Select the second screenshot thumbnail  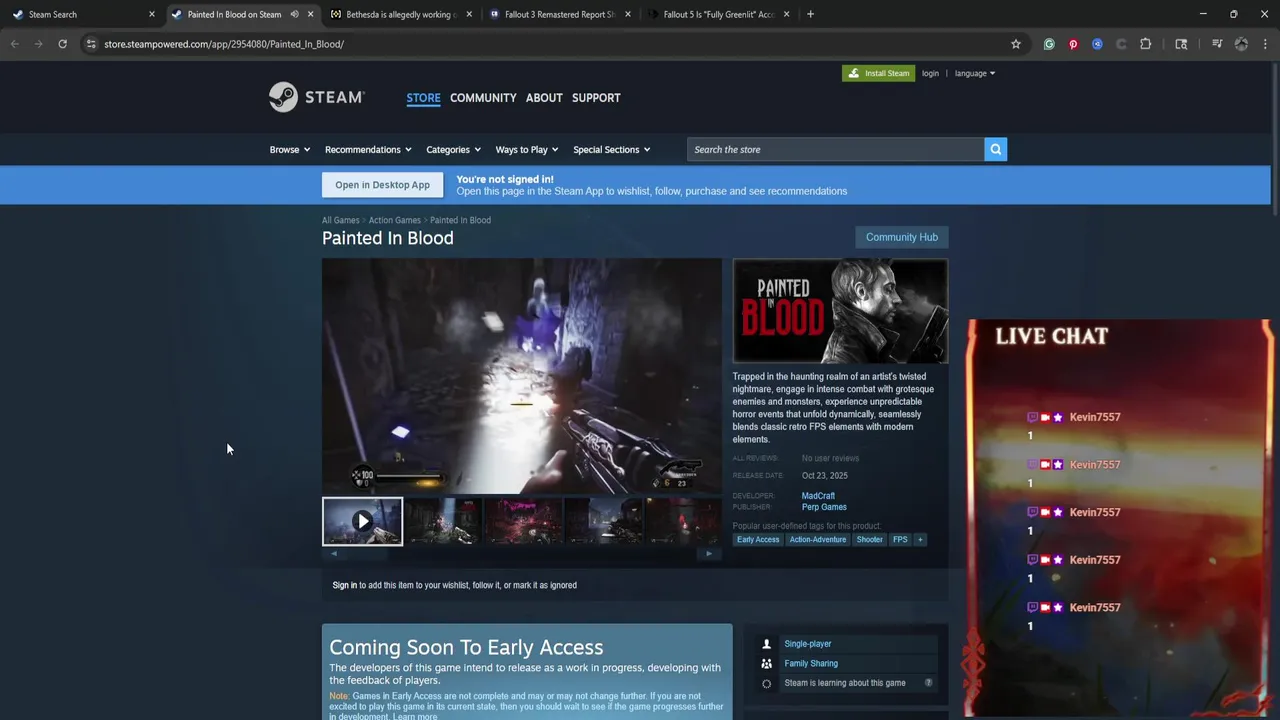coord(443,521)
